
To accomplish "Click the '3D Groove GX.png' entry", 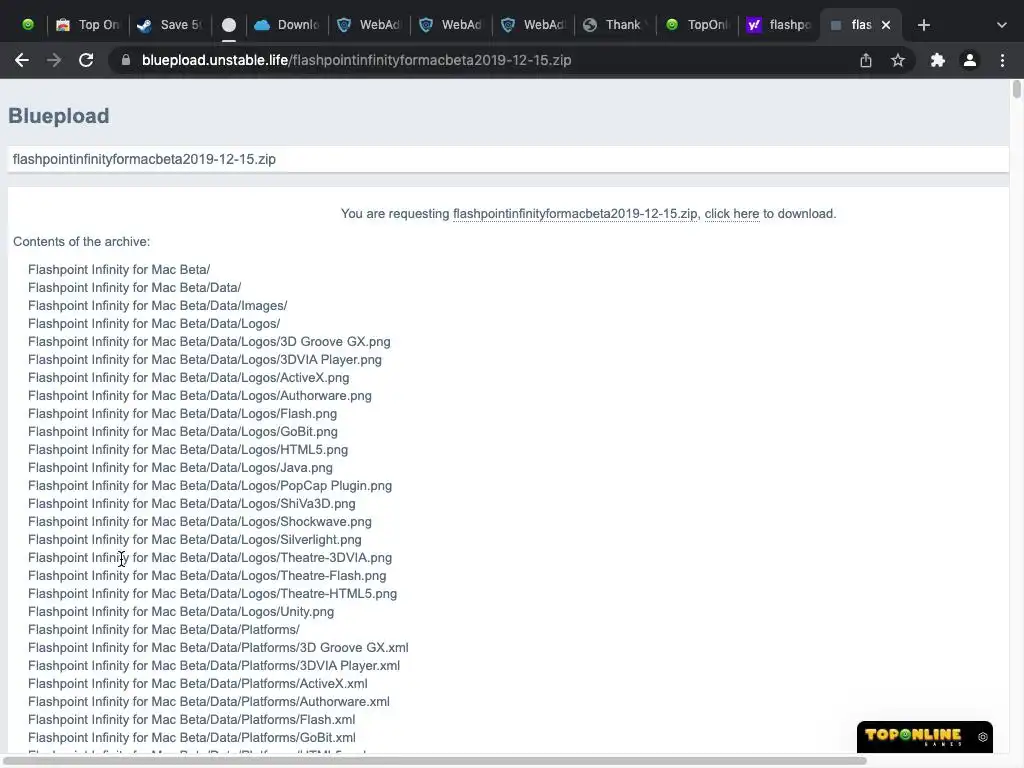I will click(x=209, y=342).
